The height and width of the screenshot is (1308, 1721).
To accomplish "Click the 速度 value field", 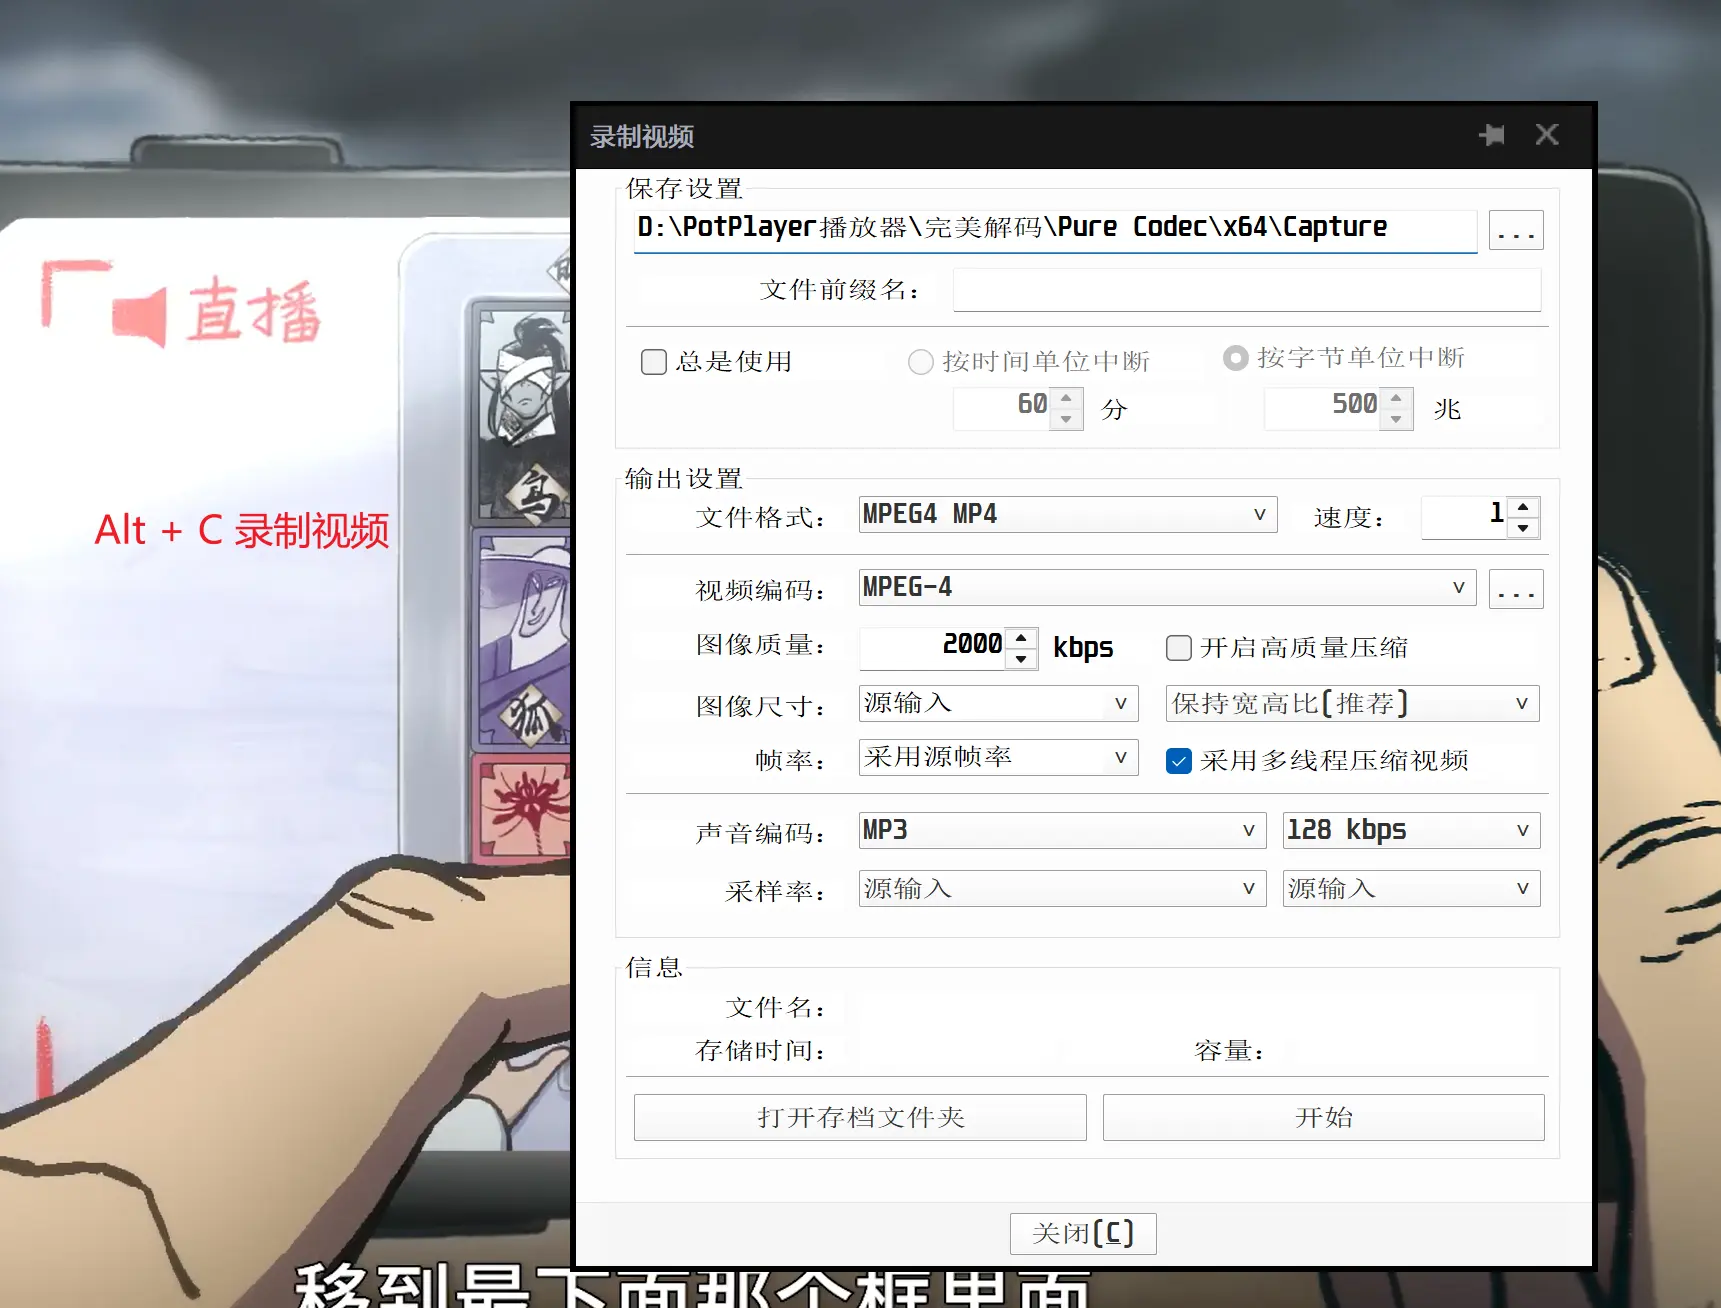I will coord(1465,518).
